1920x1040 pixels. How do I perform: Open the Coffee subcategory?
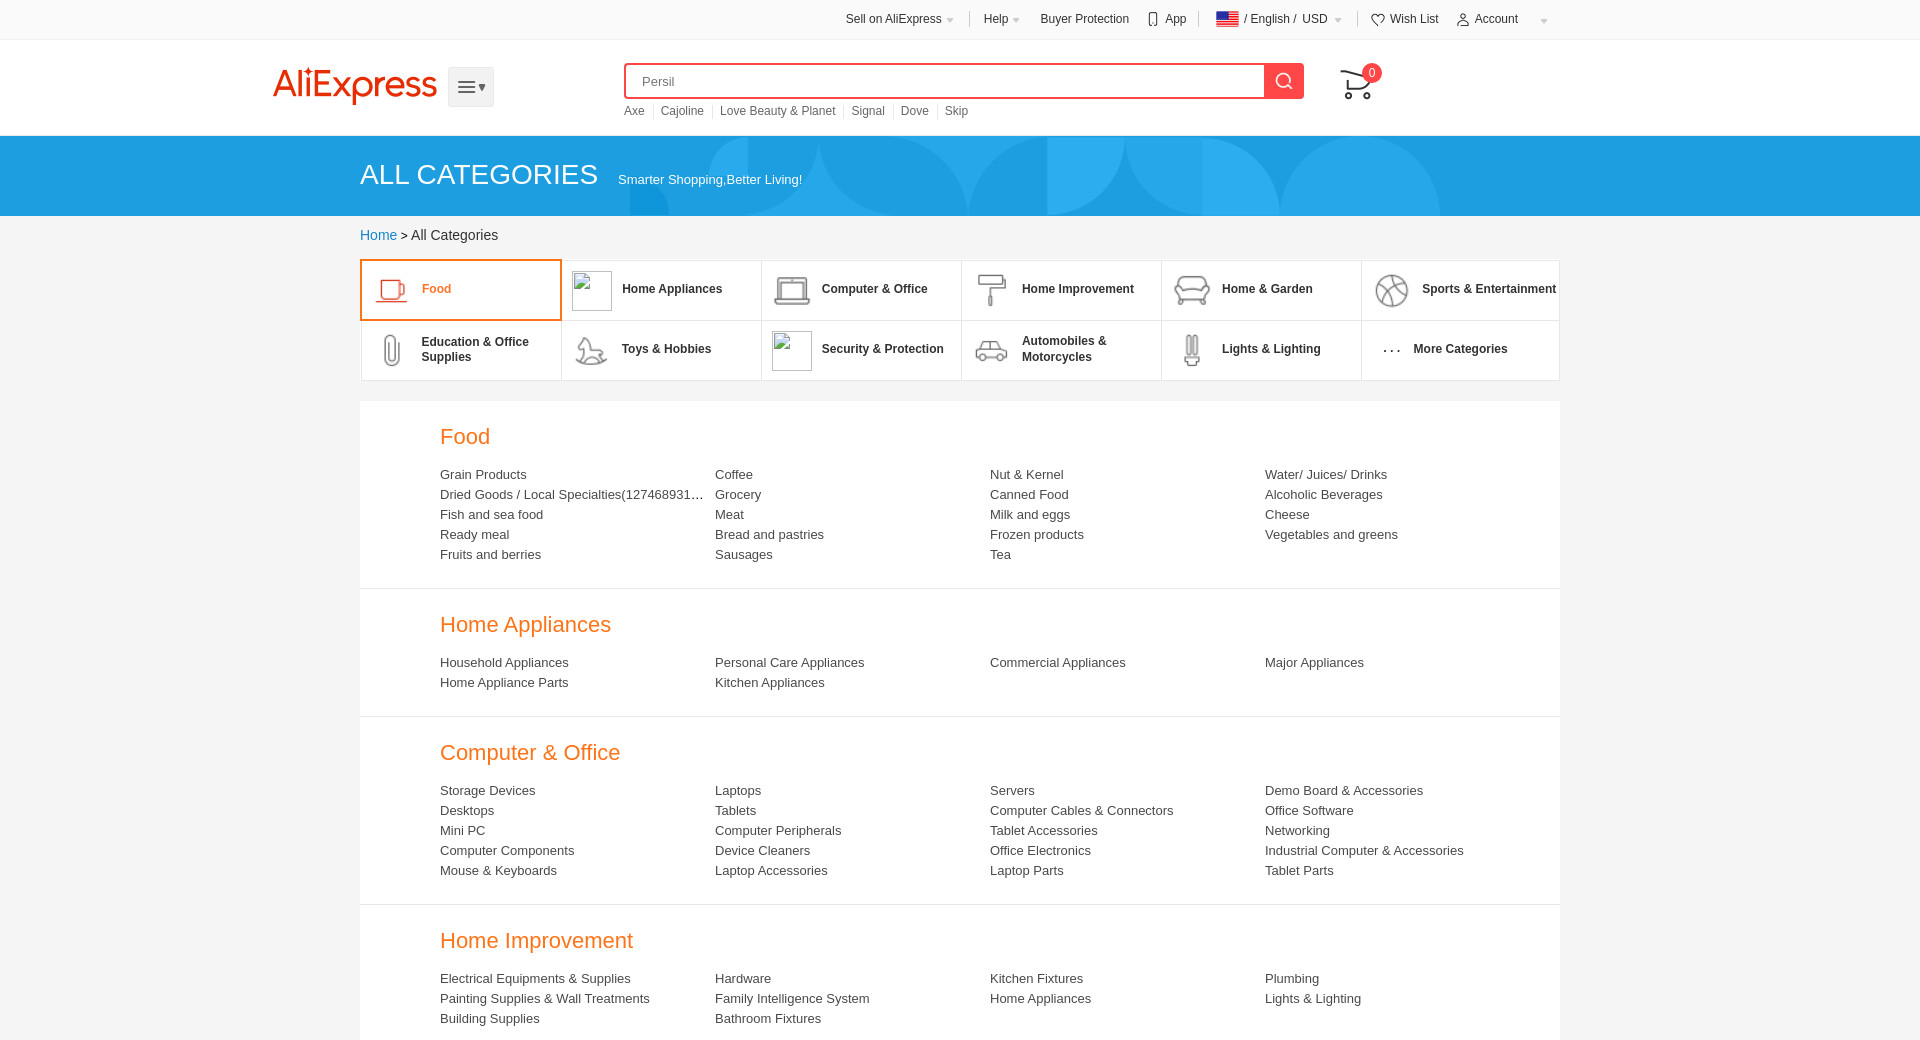(x=734, y=475)
